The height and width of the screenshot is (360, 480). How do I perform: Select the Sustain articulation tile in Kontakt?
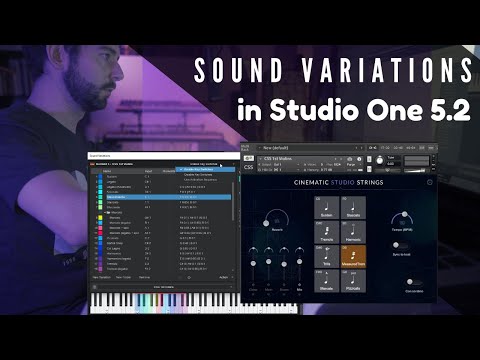coord(326,207)
